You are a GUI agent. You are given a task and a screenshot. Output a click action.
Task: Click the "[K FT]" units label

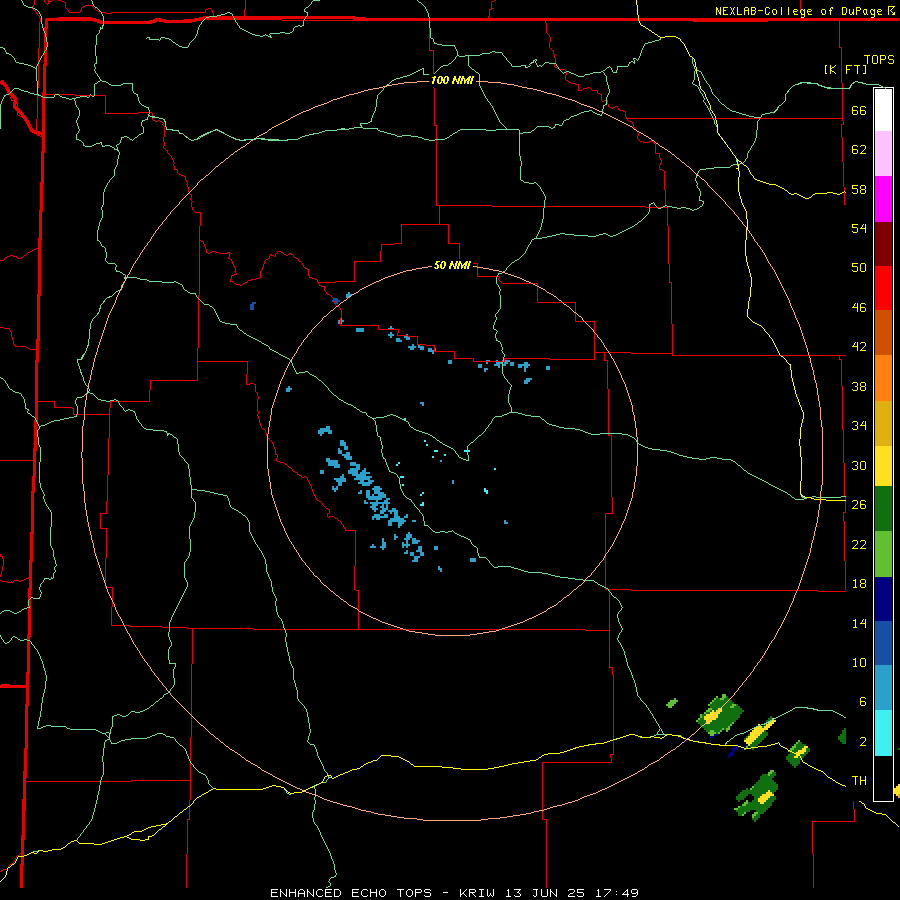tap(845, 69)
